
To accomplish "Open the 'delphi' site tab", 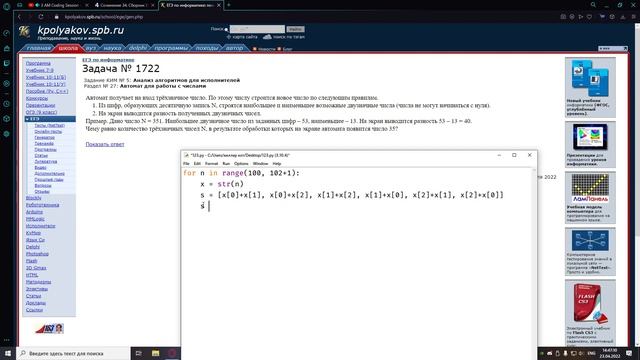I will [138, 48].
